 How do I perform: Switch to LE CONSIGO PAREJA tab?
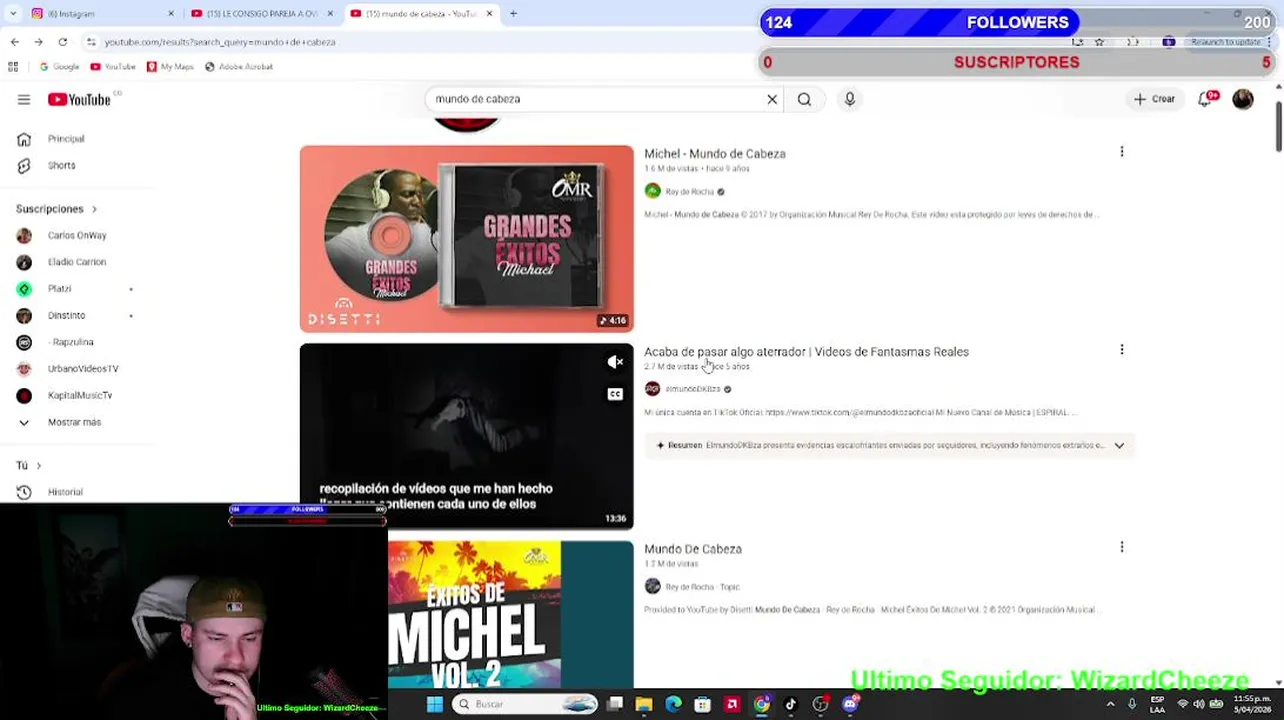pyautogui.click(x=260, y=14)
